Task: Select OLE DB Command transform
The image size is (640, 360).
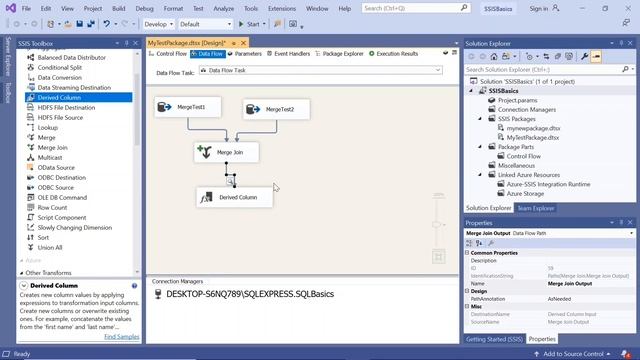Action: coord(62,198)
